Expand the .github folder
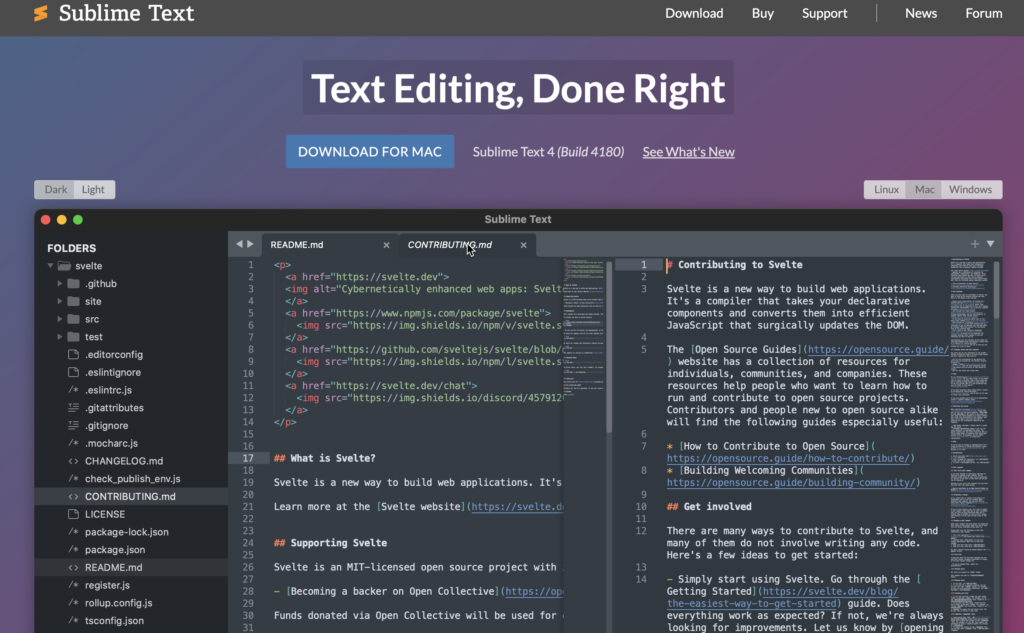 [x=60, y=284]
